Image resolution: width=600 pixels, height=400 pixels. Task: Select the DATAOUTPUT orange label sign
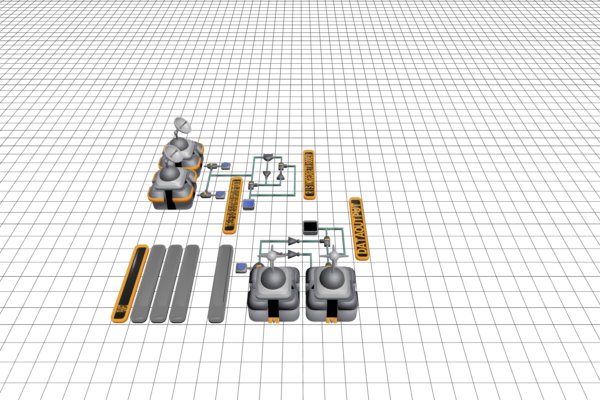pyautogui.click(x=359, y=229)
